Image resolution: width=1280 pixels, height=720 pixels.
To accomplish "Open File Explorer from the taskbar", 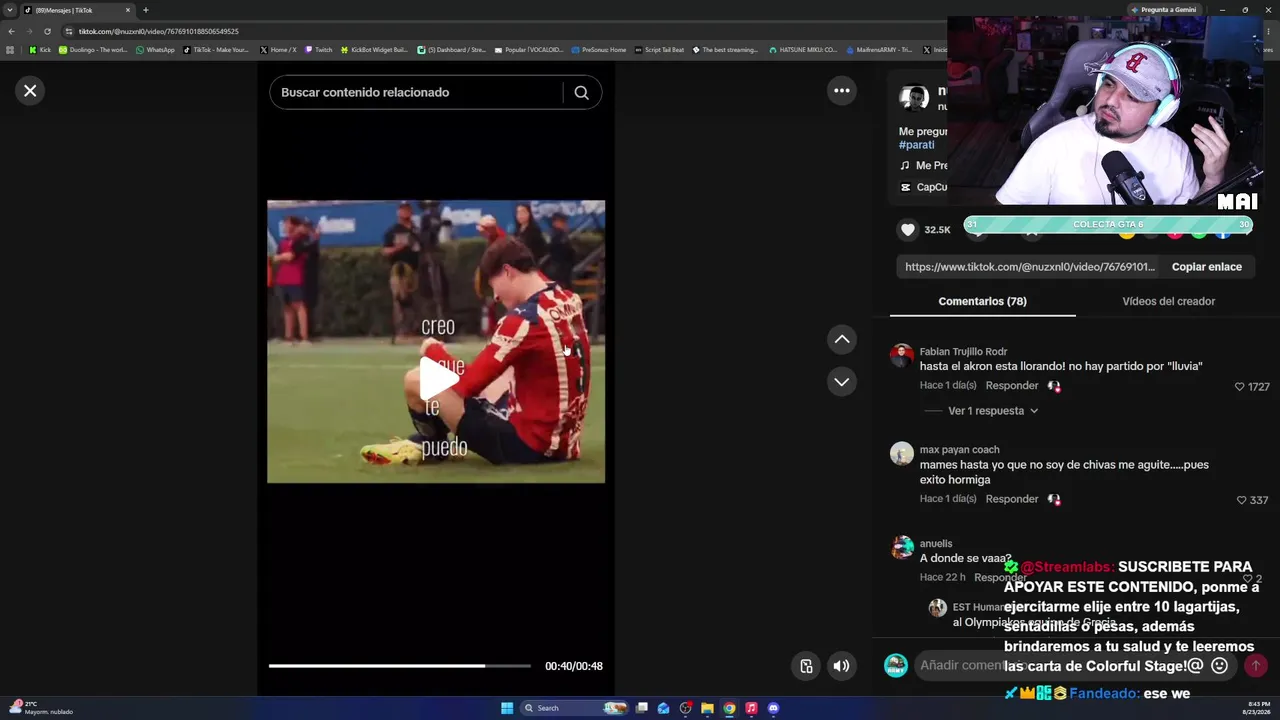I will pos(707,708).
